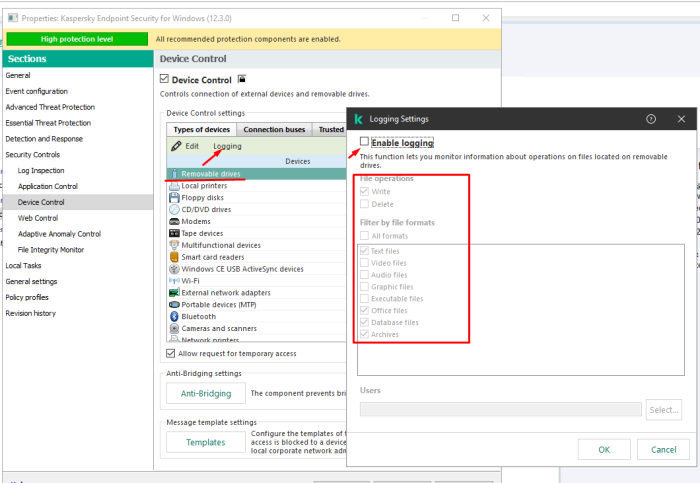Viewport: 700px width, 483px height.
Task: Toggle the All formats checkbox
Action: click(364, 235)
